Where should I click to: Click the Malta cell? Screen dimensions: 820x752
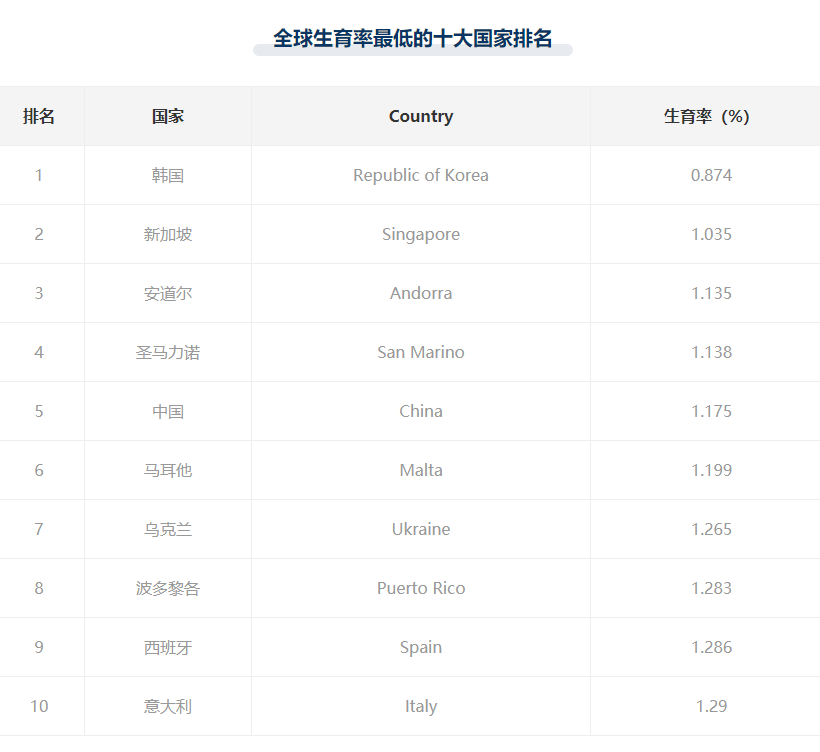tap(421, 471)
